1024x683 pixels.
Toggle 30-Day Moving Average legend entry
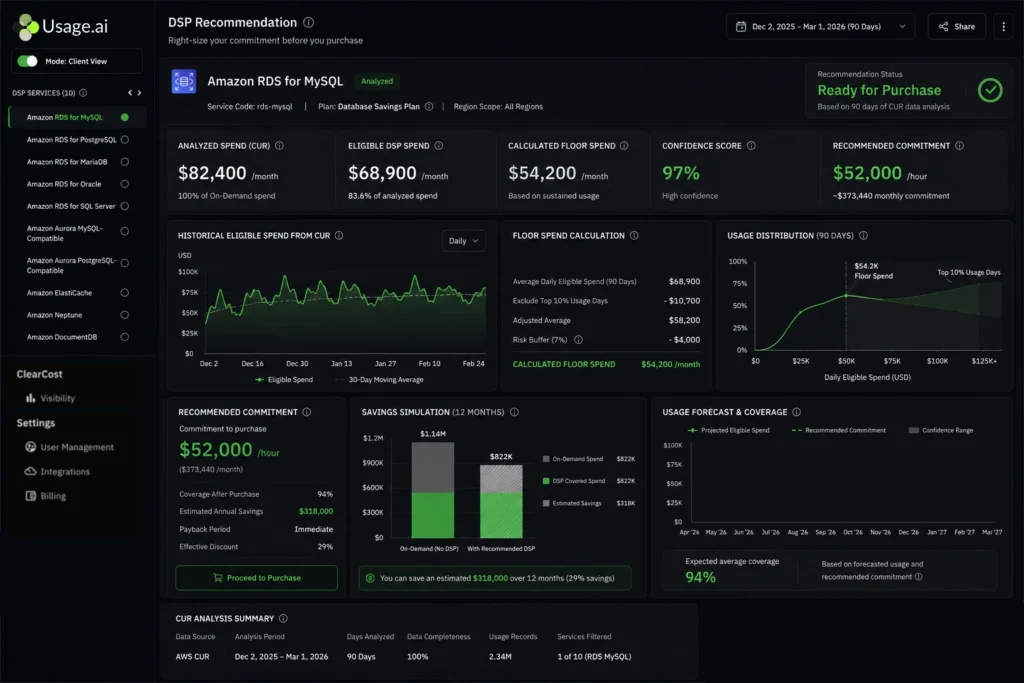click(x=379, y=379)
